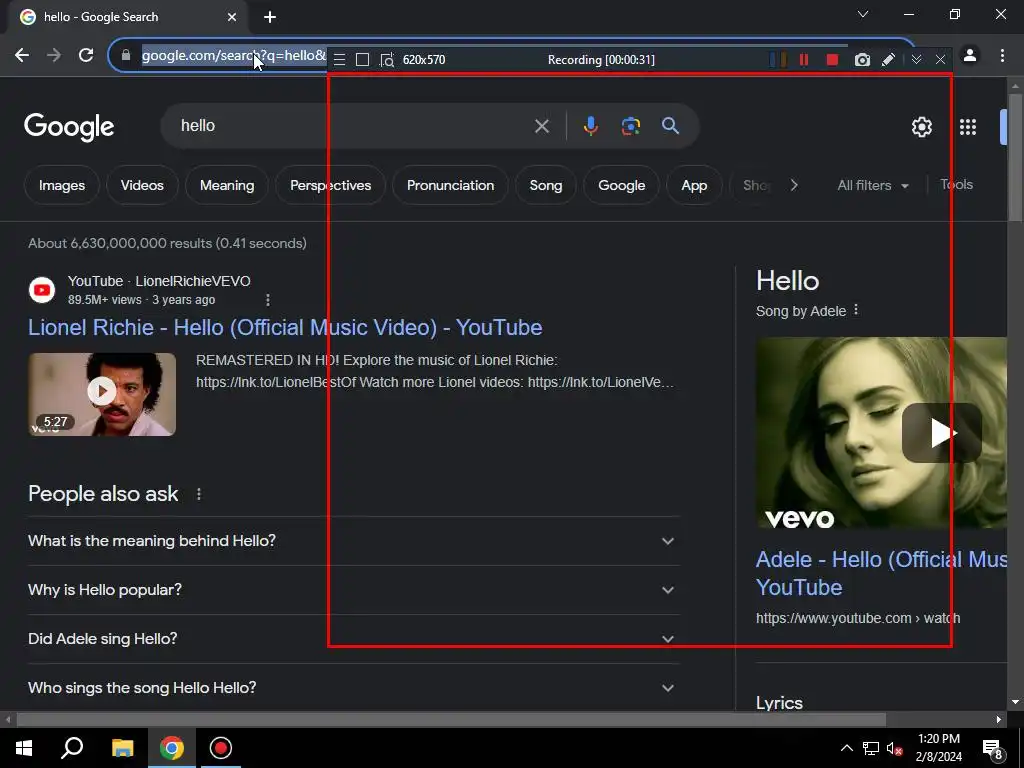This screenshot has width=1024, height=768.
Task: Show hidden system tray icons
Action: click(846, 748)
